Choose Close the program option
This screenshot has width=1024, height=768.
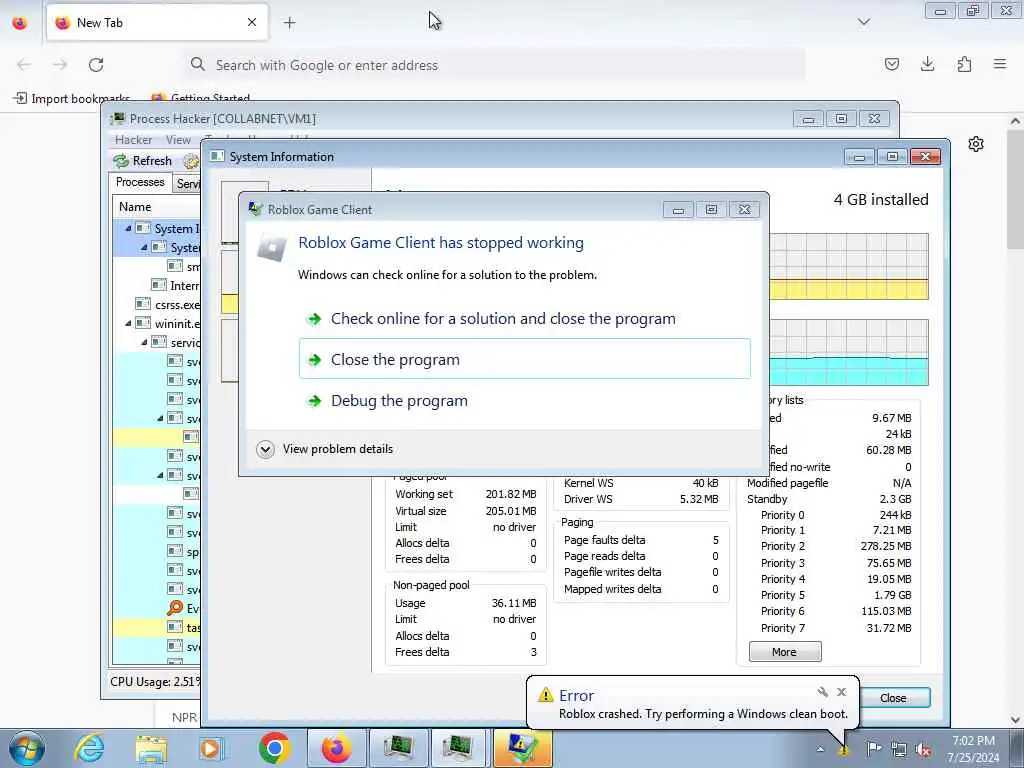[x=524, y=359]
